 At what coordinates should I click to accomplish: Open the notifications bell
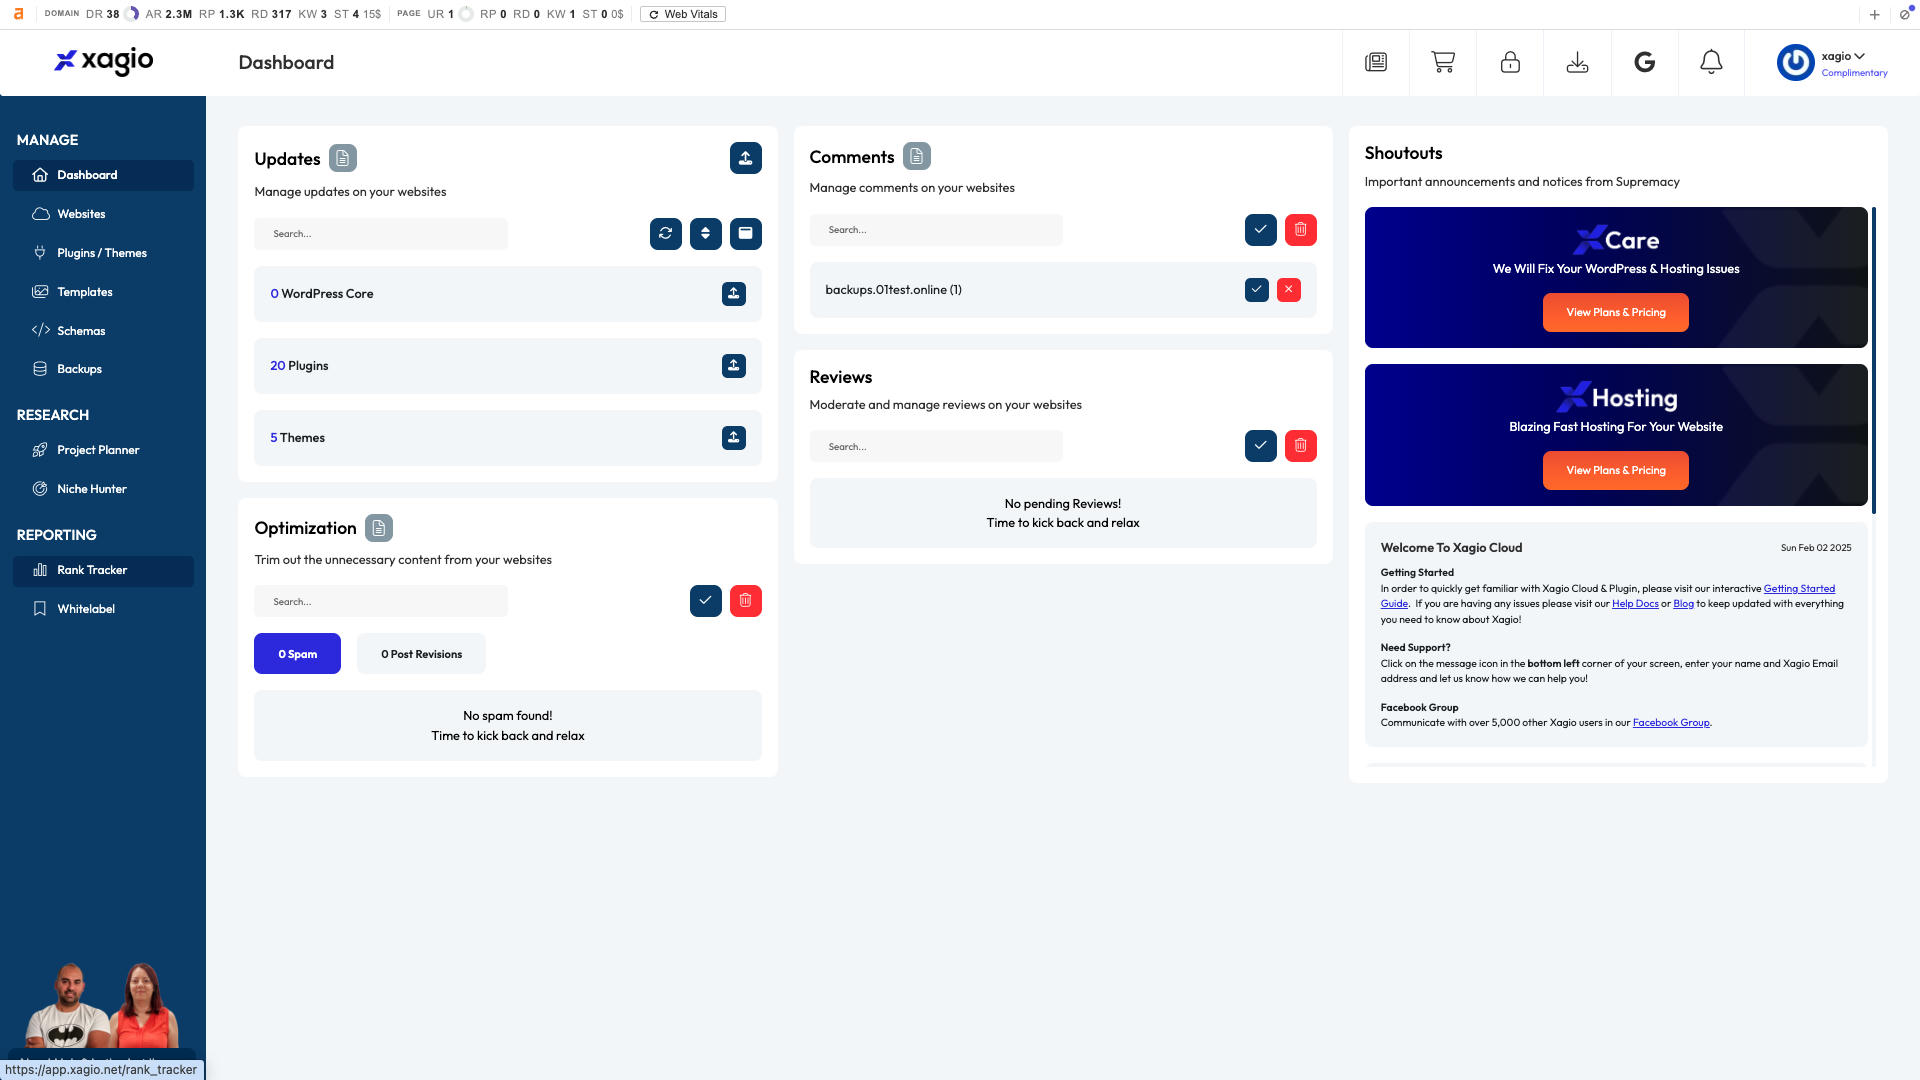coord(1711,62)
